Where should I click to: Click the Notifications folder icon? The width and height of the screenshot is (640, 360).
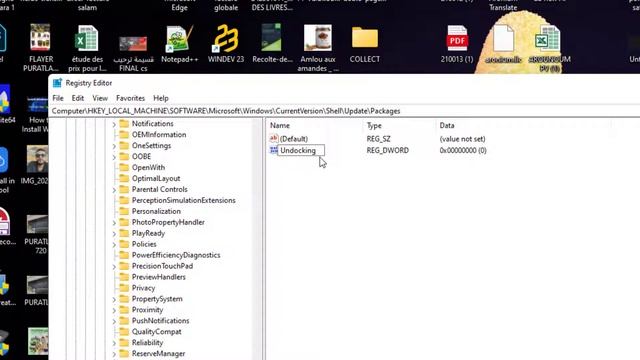124,124
